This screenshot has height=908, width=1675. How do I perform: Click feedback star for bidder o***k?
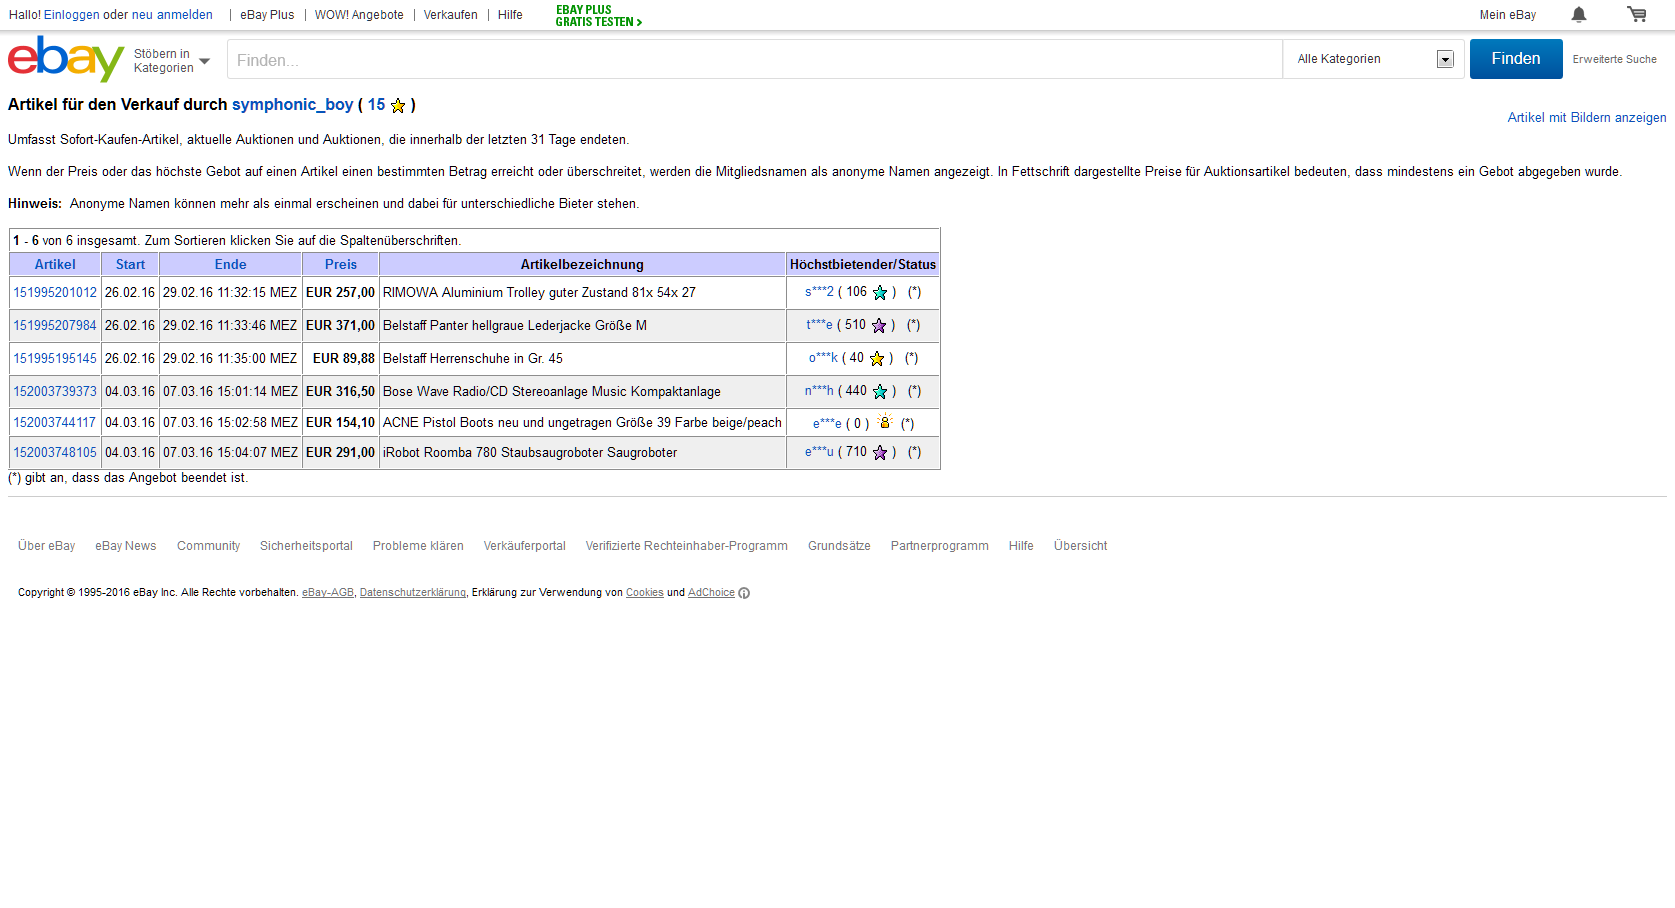click(x=877, y=359)
